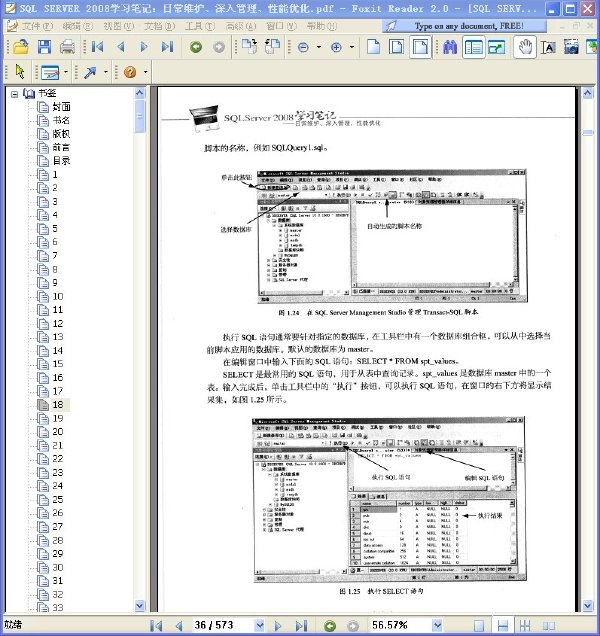
Task: Select bookmark 18
Action: coord(58,404)
